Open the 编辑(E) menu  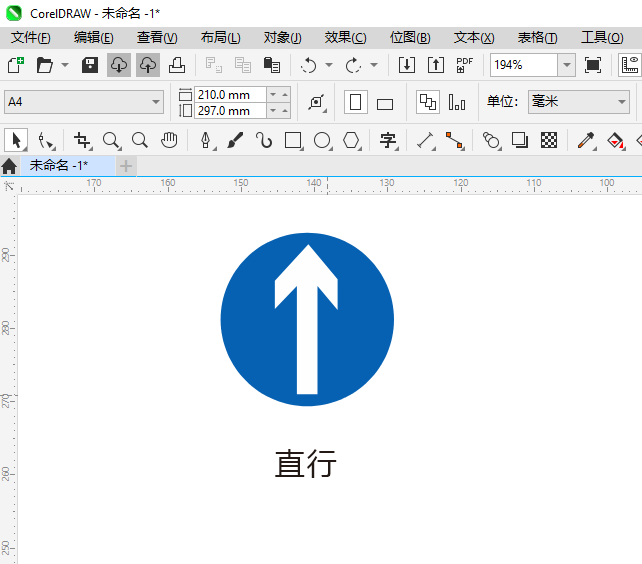[x=94, y=38]
